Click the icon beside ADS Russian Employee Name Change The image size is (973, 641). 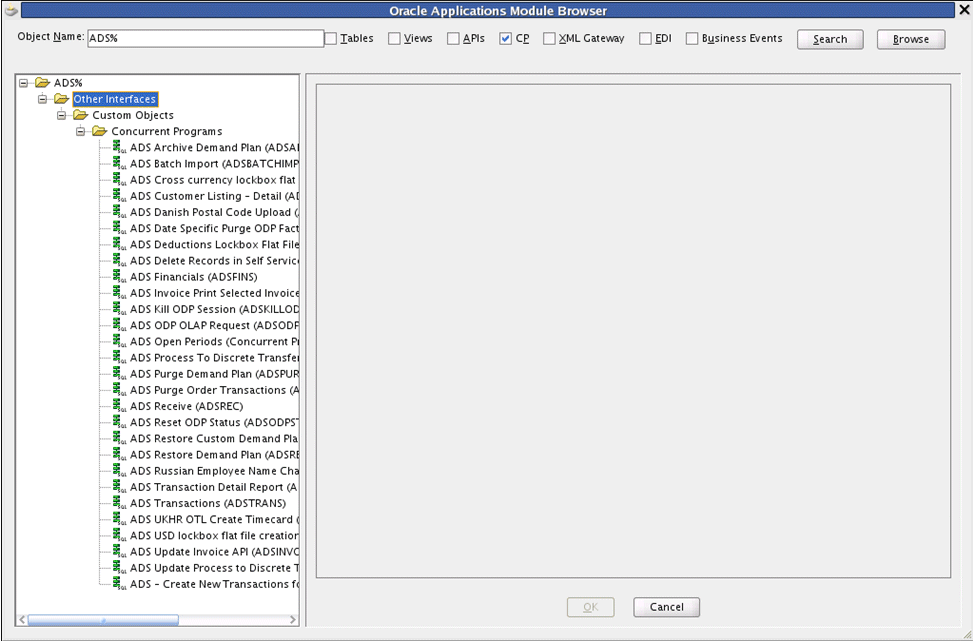(120, 470)
